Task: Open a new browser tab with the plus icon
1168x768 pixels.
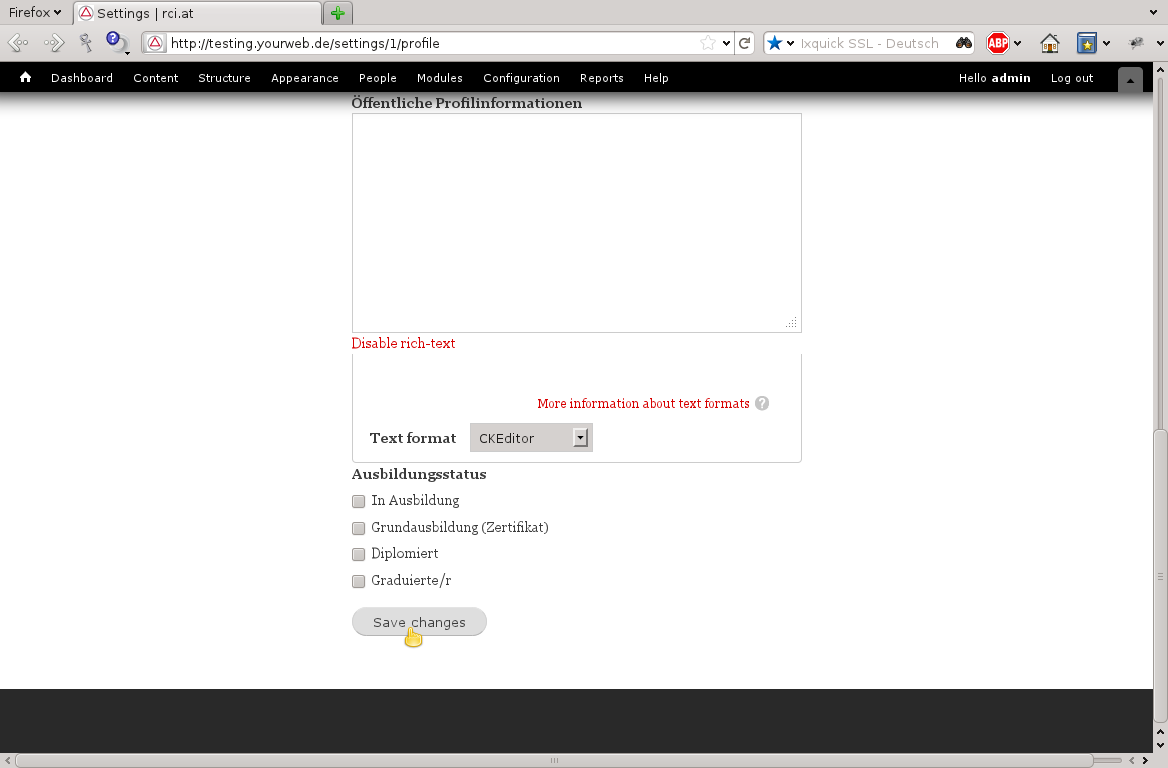Action: tap(337, 13)
